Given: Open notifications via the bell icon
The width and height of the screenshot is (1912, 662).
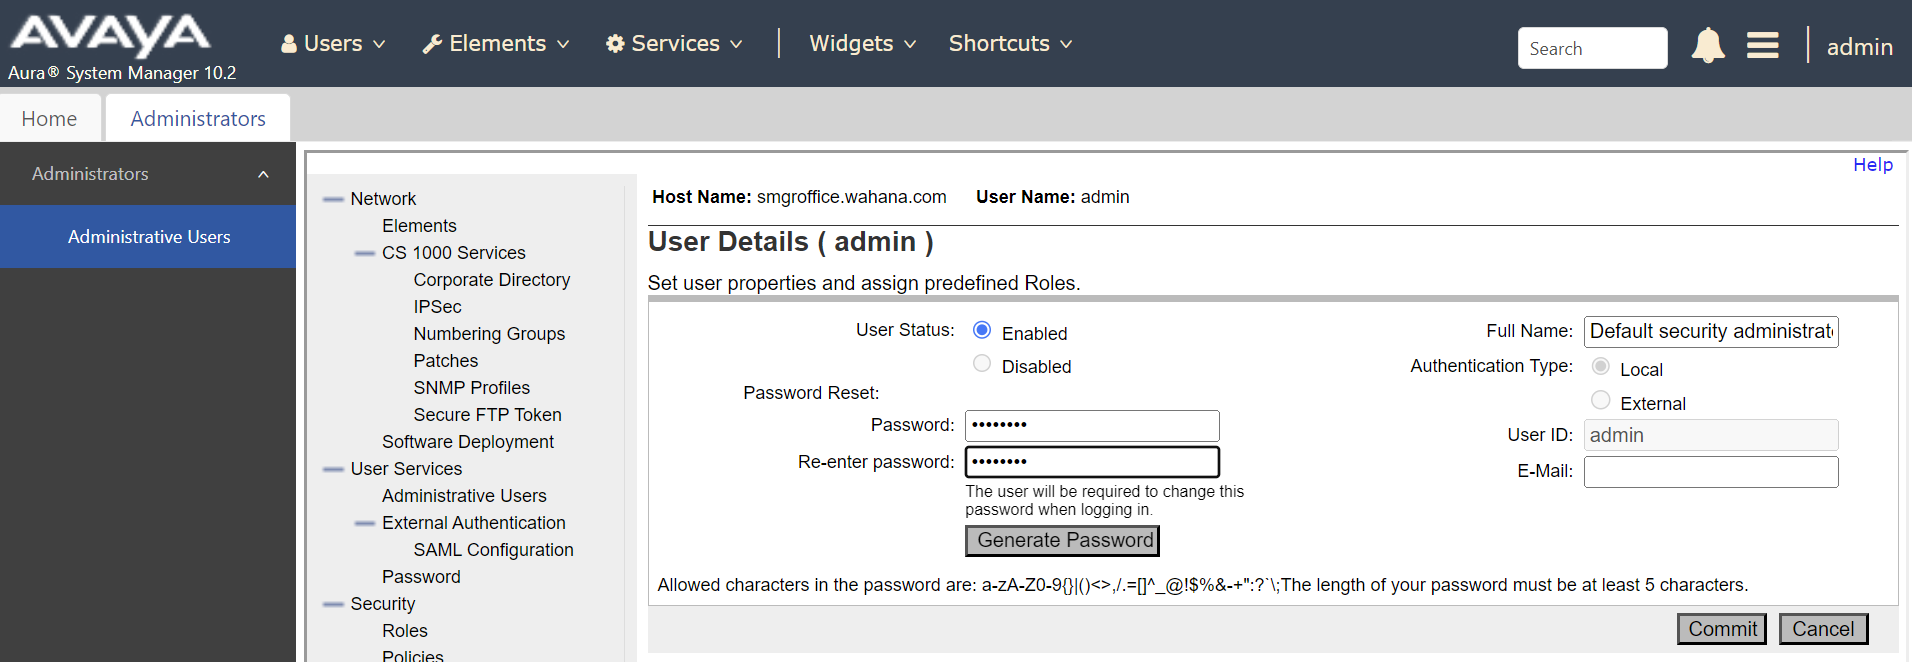Looking at the screenshot, I should coord(1708,45).
